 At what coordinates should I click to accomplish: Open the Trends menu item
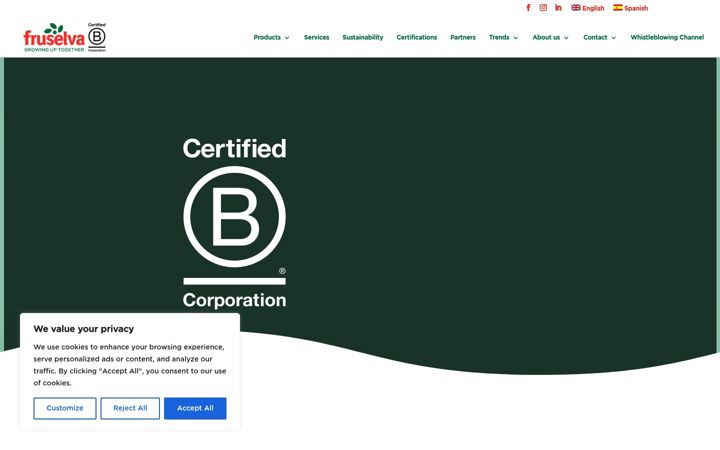tap(499, 37)
